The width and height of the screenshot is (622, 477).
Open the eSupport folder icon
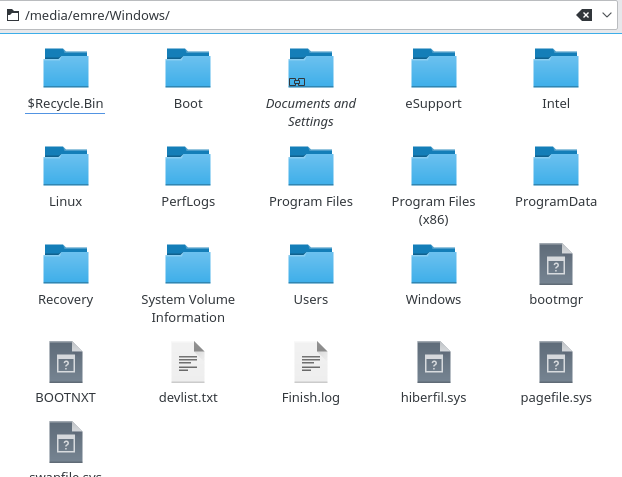click(x=434, y=67)
